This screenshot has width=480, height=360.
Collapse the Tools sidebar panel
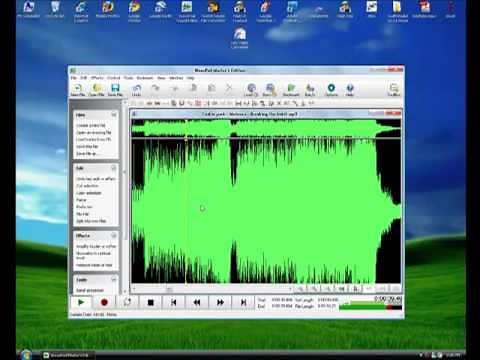click(x=113, y=279)
